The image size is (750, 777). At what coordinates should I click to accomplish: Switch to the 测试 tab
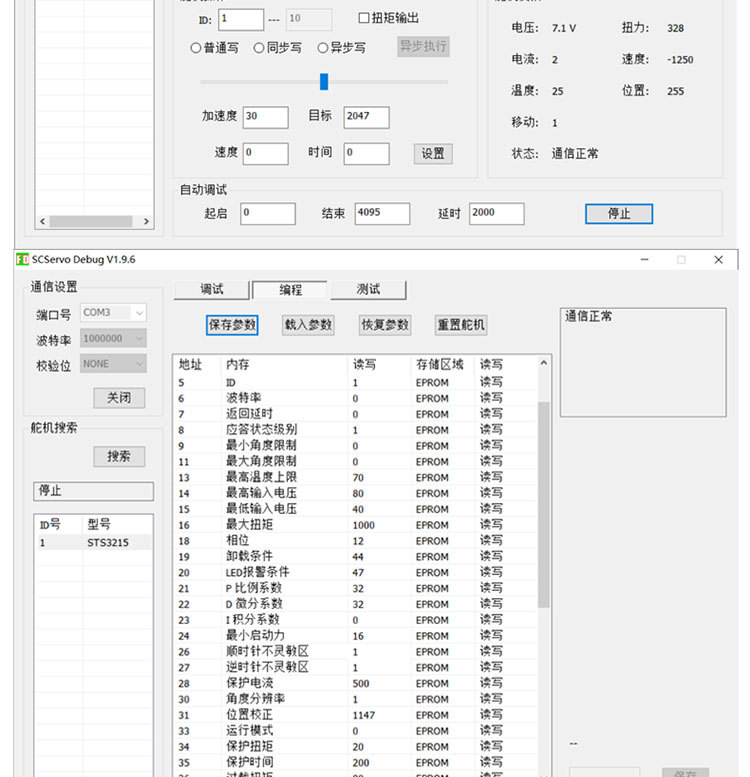pos(368,289)
